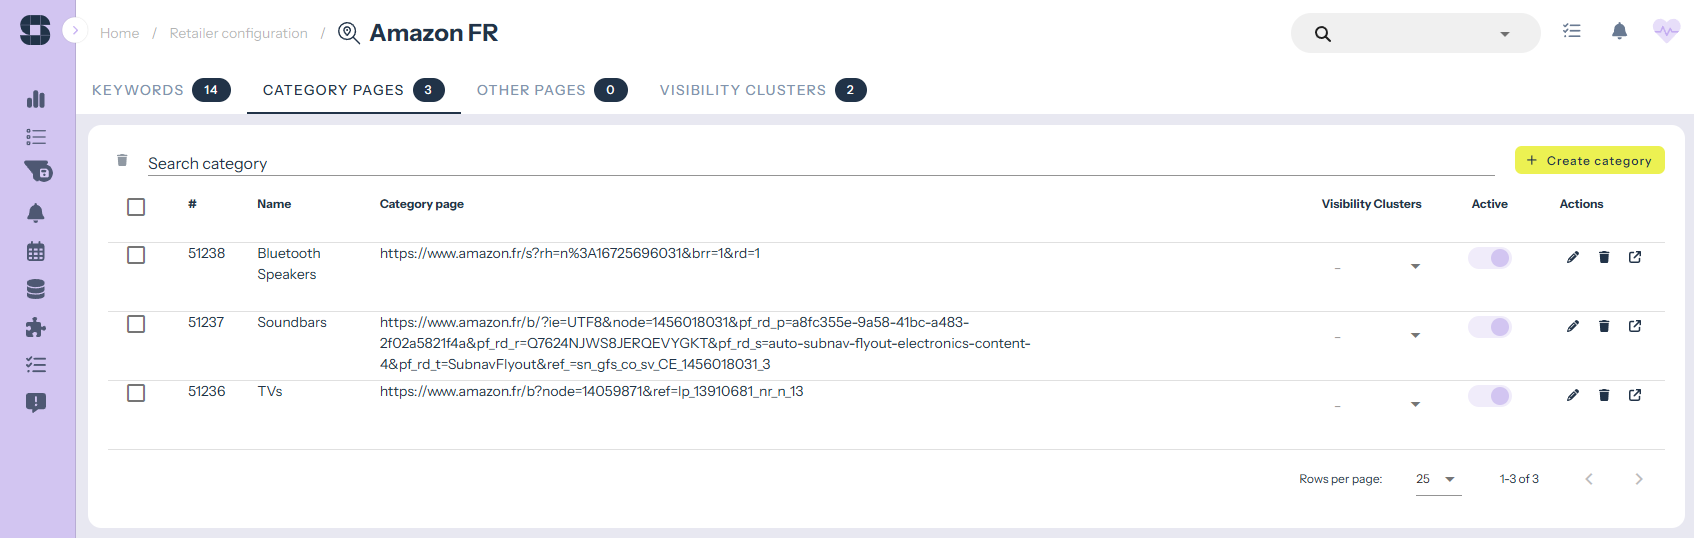Open TVs category page in external link
This screenshot has height=538, width=1694.
tap(1635, 395)
